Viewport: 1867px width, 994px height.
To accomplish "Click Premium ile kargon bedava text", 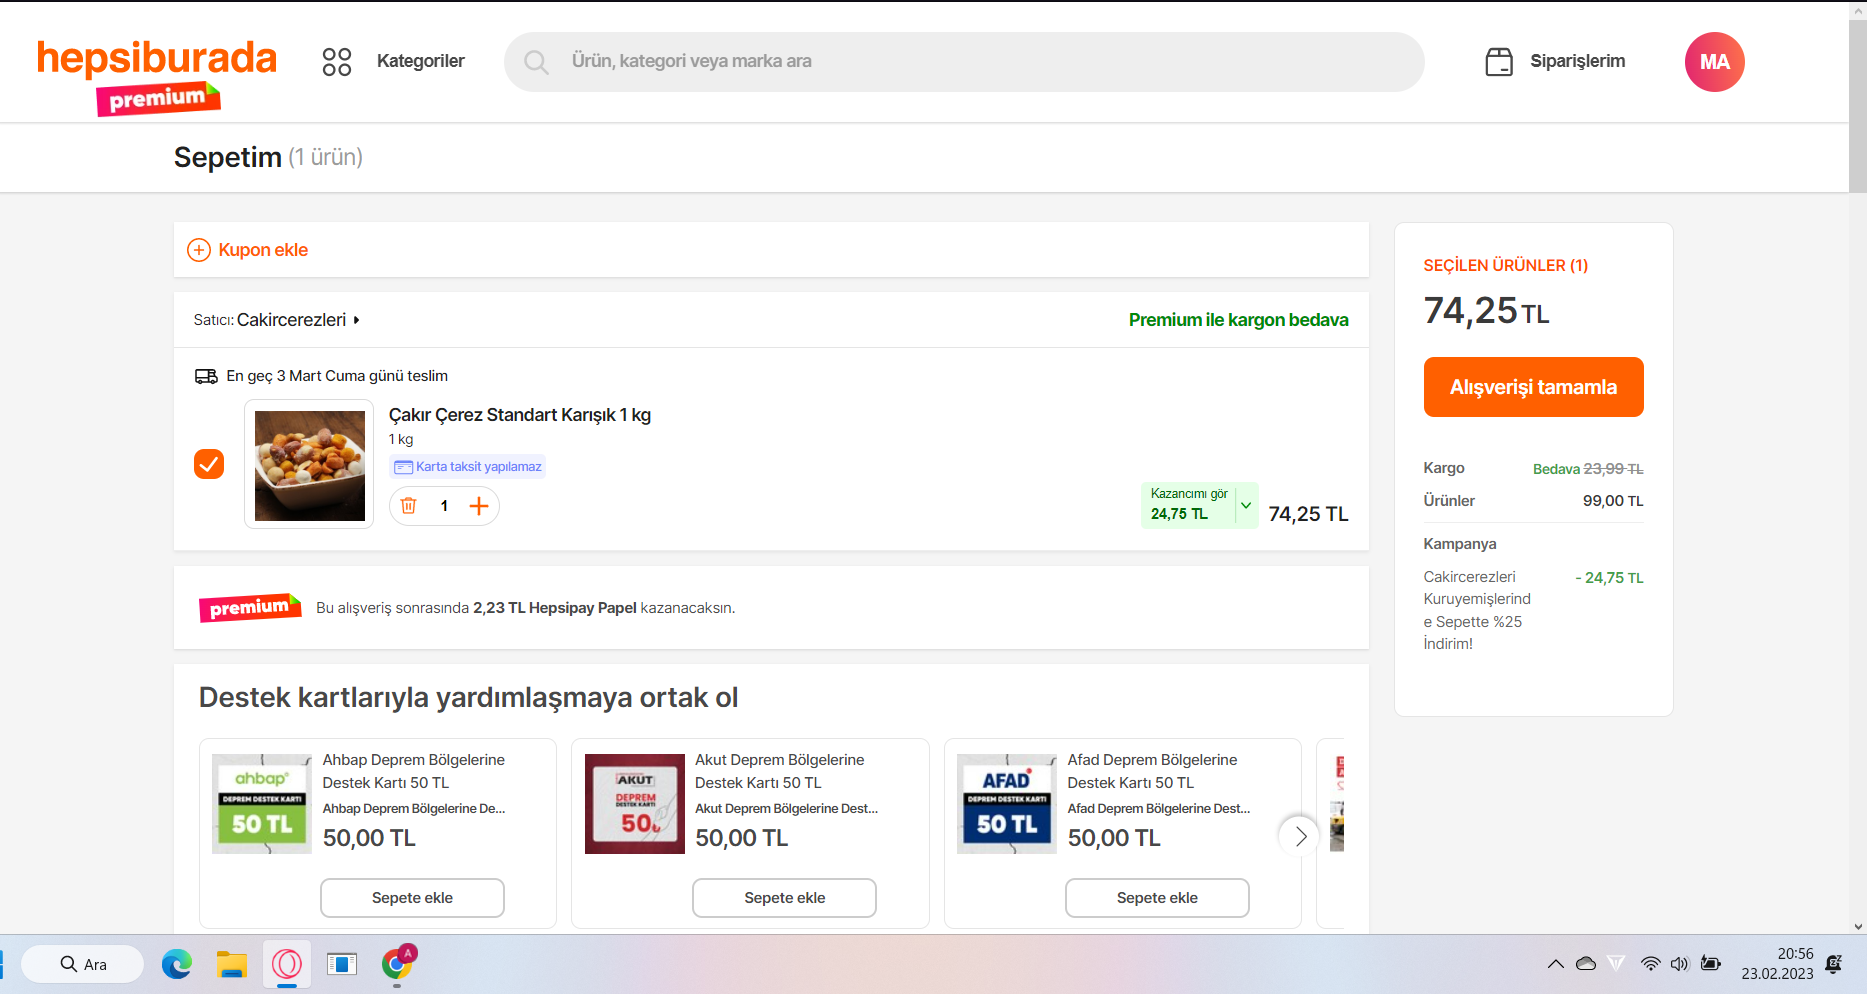I will click(x=1239, y=320).
